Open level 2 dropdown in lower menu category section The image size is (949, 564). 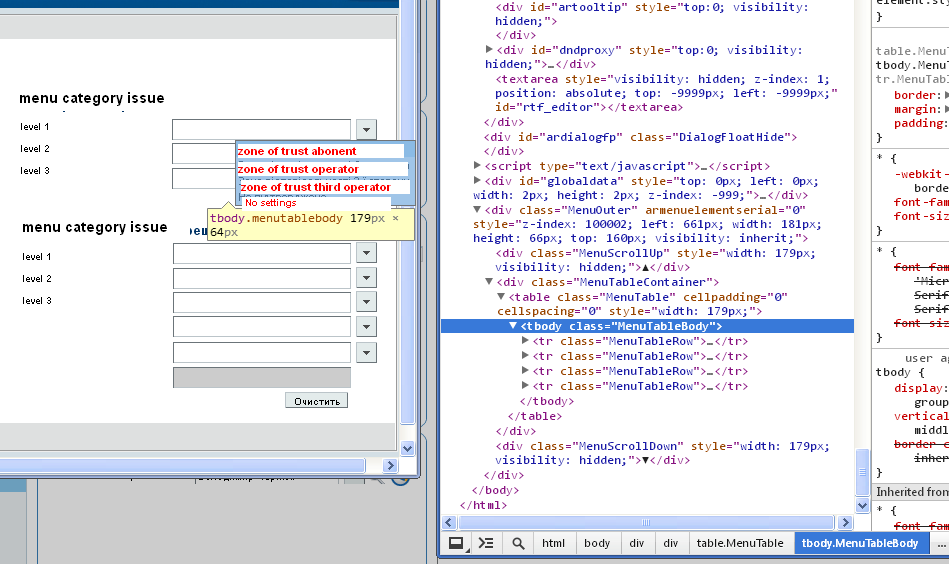pyautogui.click(x=366, y=278)
